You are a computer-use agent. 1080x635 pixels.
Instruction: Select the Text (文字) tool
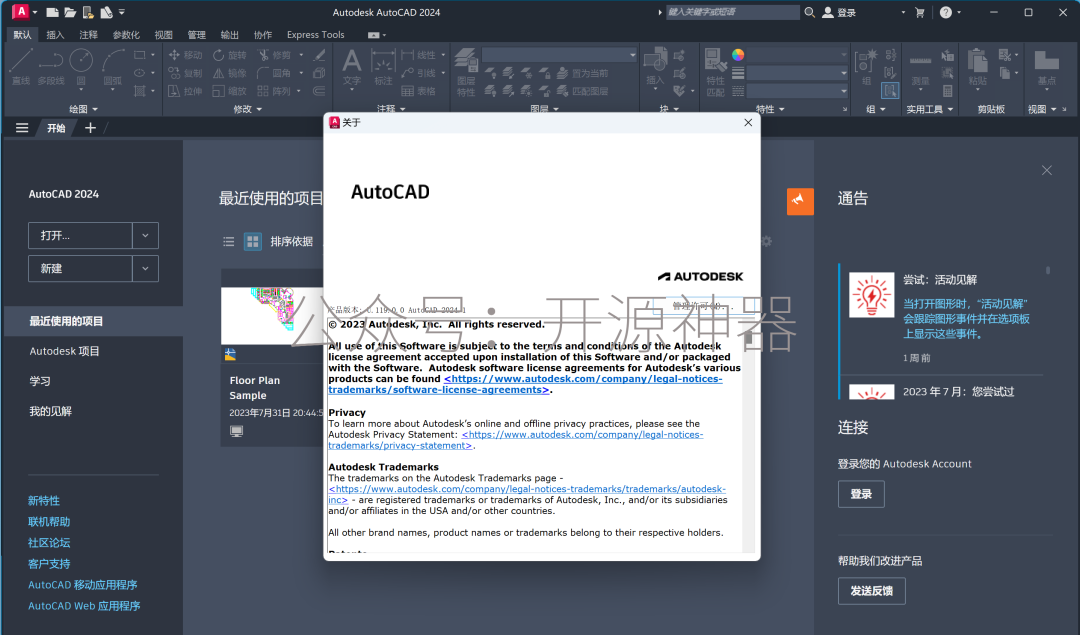click(x=352, y=67)
